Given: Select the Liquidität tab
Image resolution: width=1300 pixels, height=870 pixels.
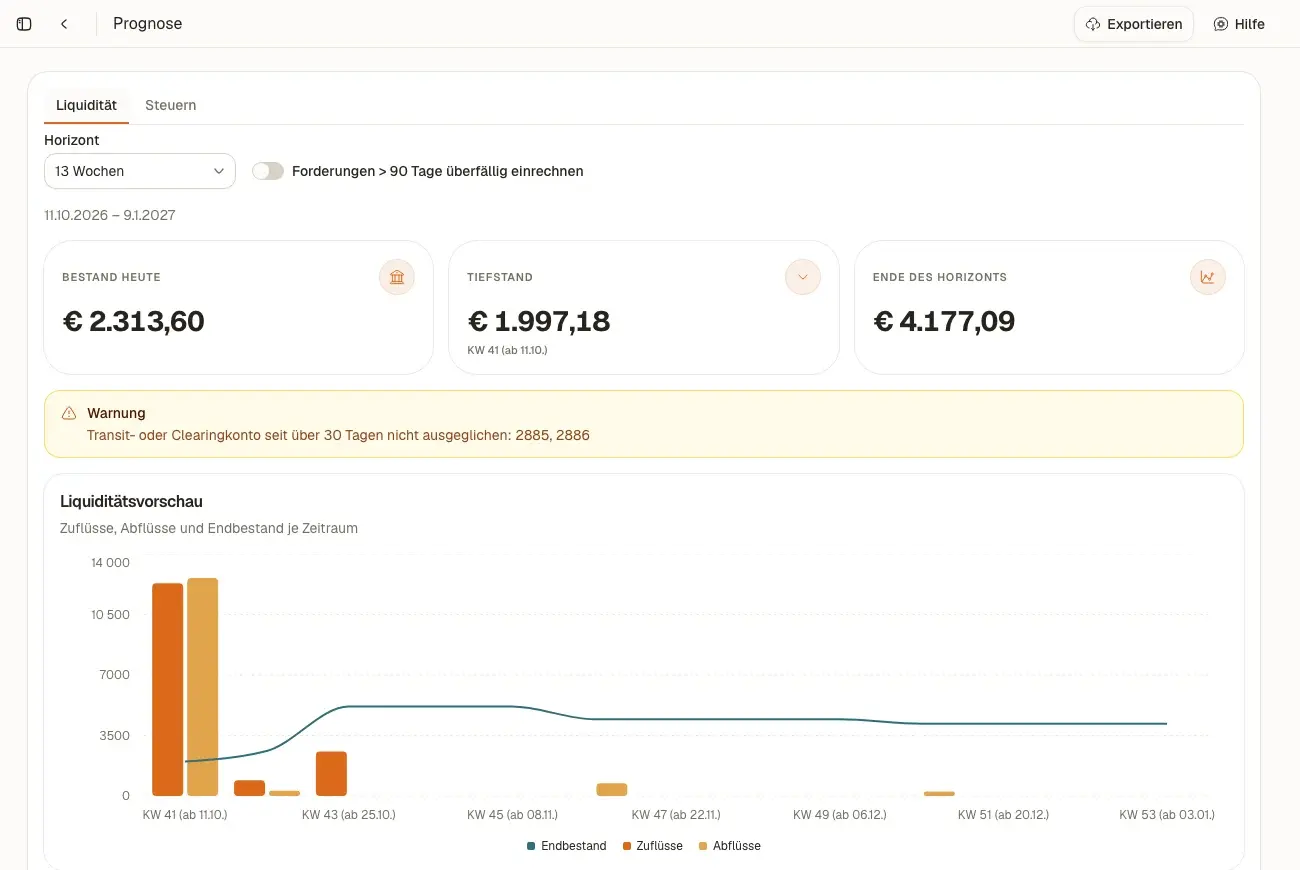Looking at the screenshot, I should [x=86, y=105].
